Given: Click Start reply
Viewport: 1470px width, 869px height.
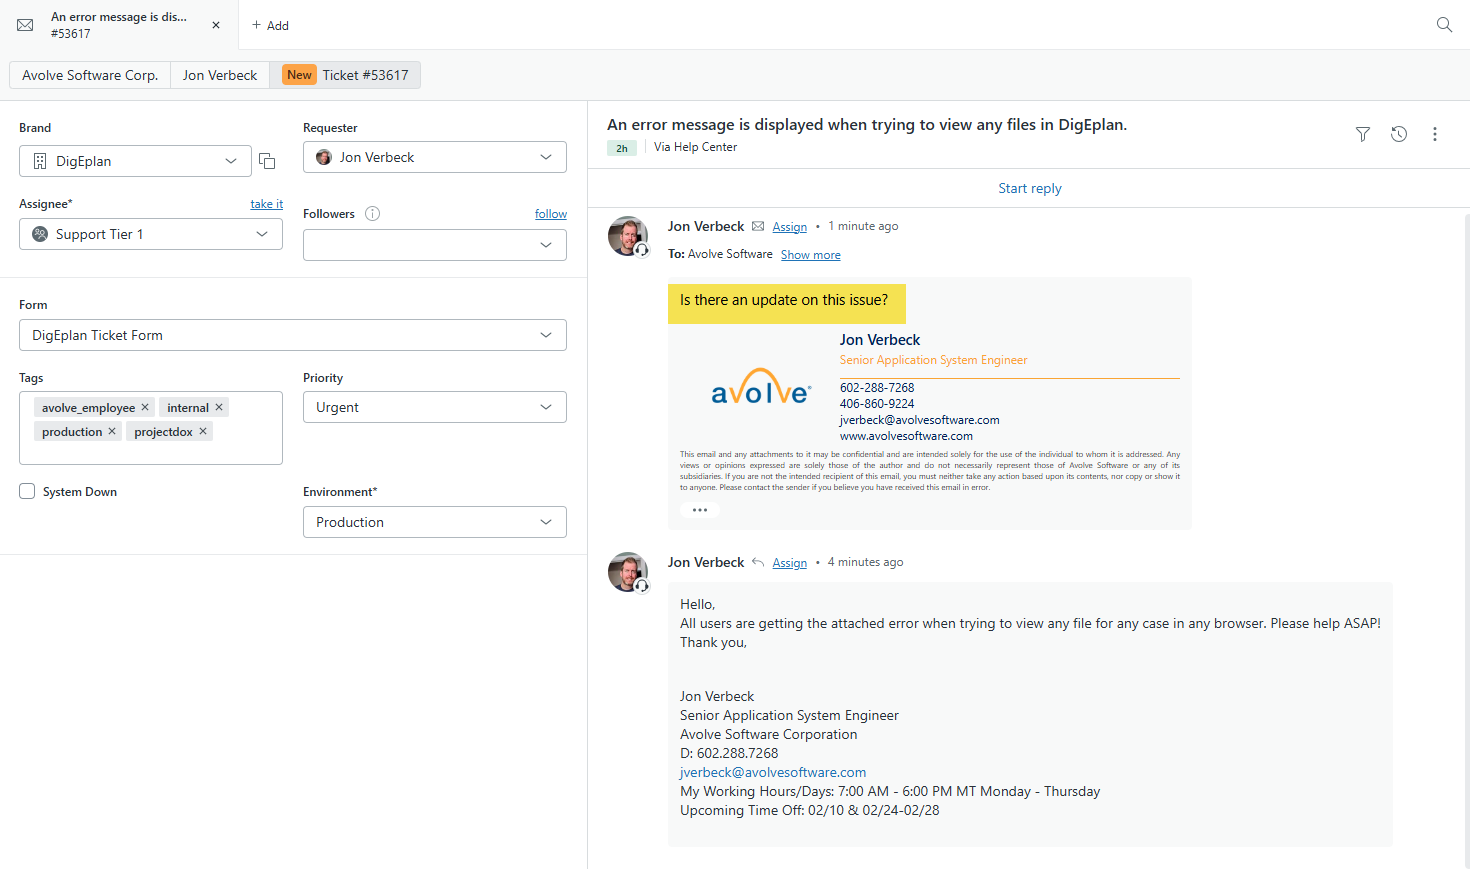Looking at the screenshot, I should tap(1030, 188).
